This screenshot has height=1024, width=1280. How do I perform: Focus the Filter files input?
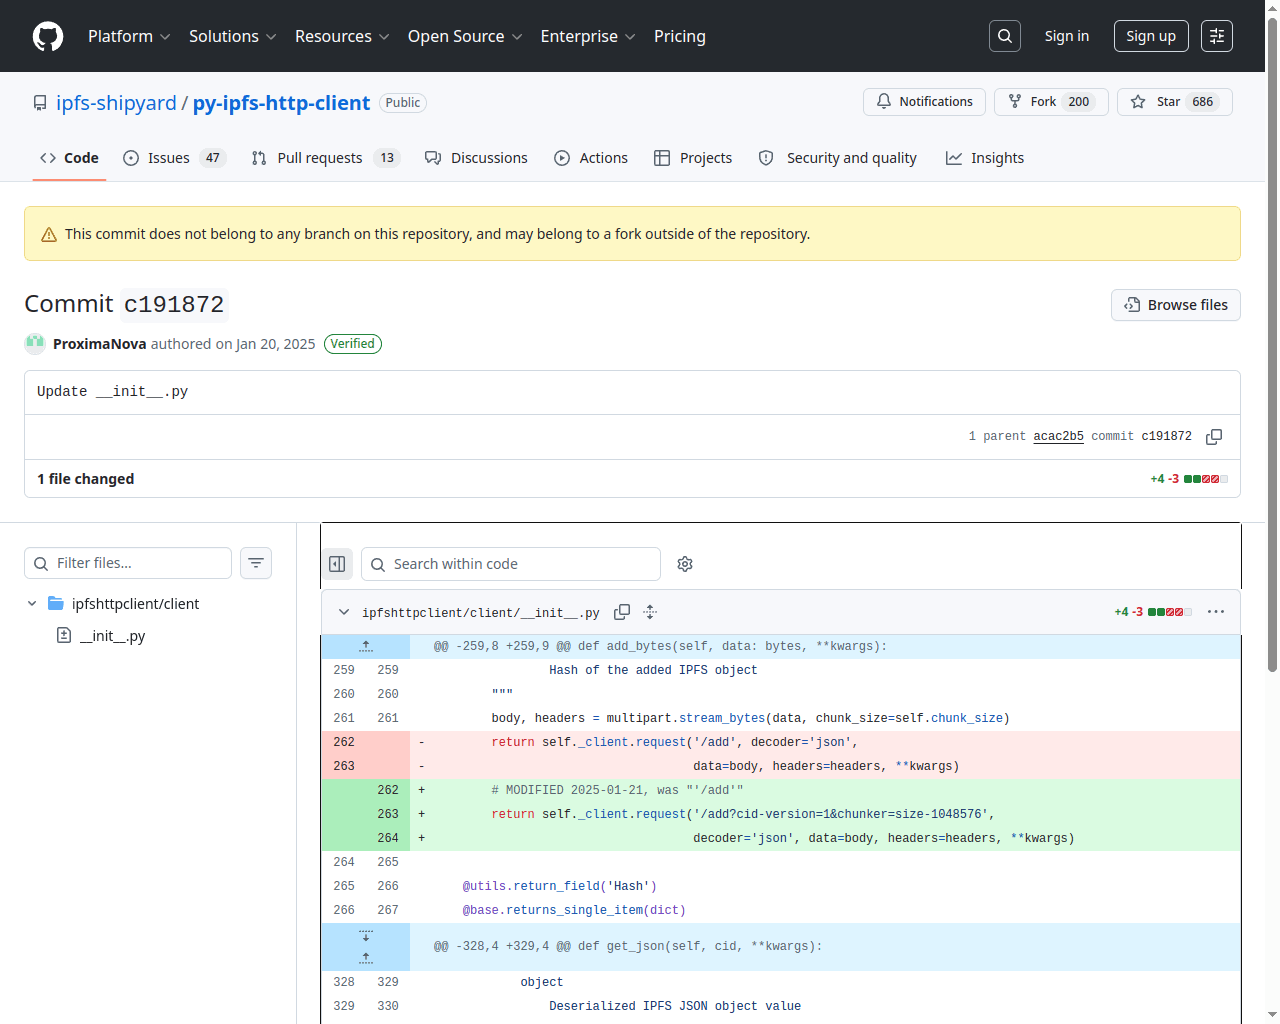point(128,563)
